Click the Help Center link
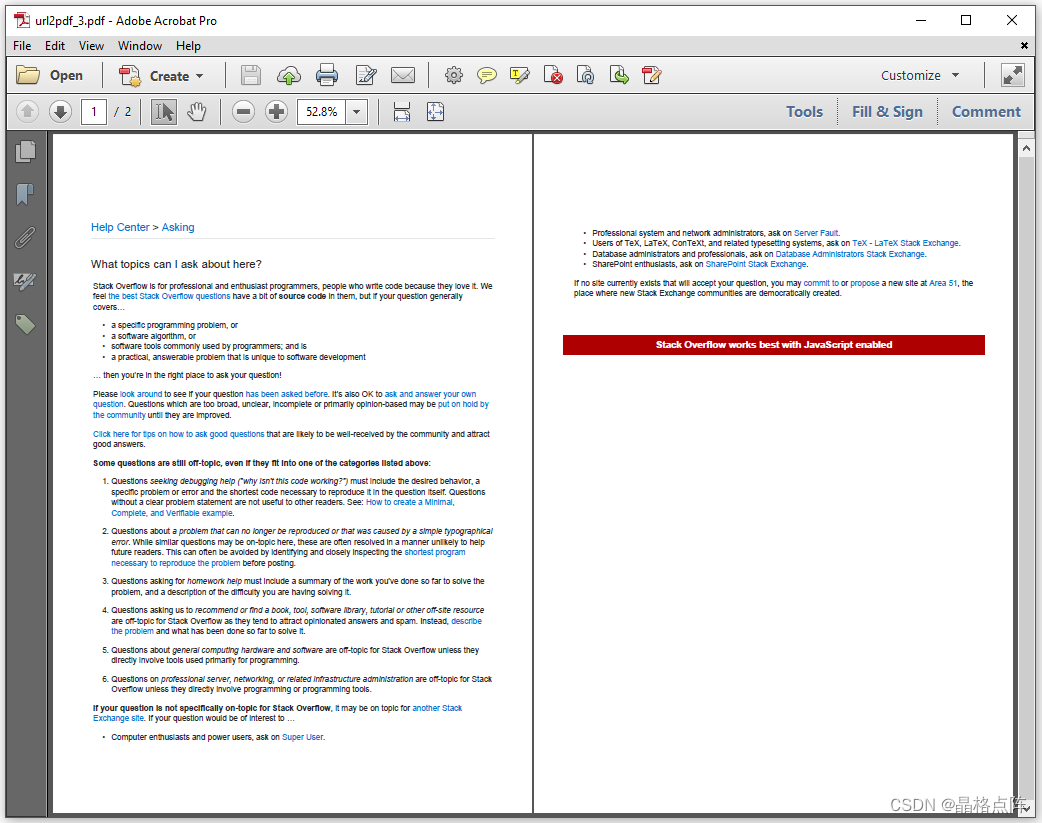This screenshot has height=823, width=1042. 120,227
